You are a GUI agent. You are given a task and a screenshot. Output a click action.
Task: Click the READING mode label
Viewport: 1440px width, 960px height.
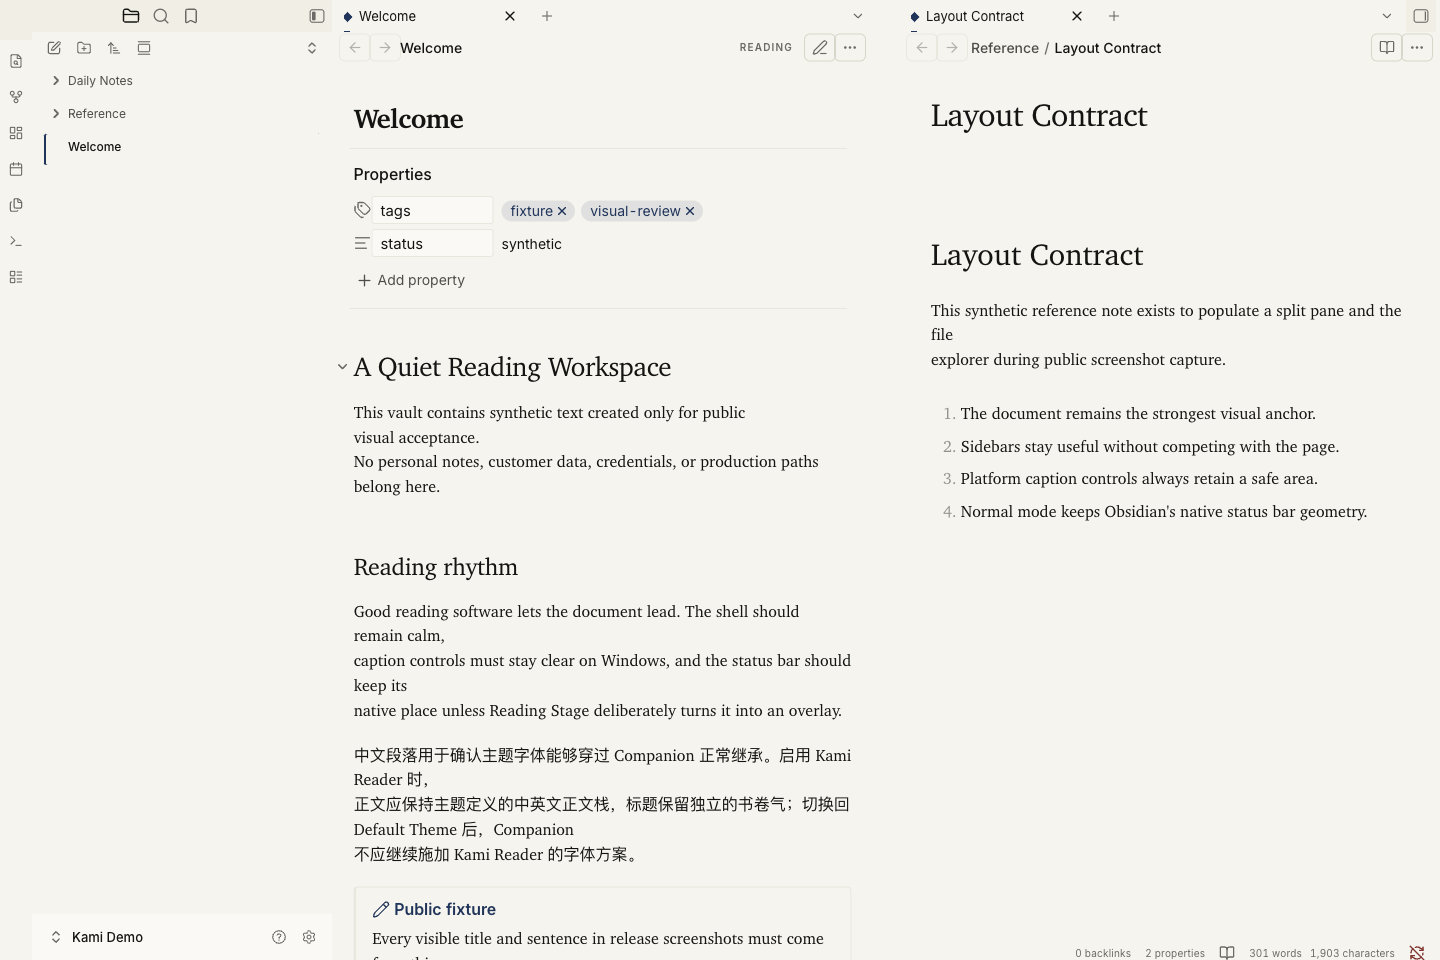[766, 48]
